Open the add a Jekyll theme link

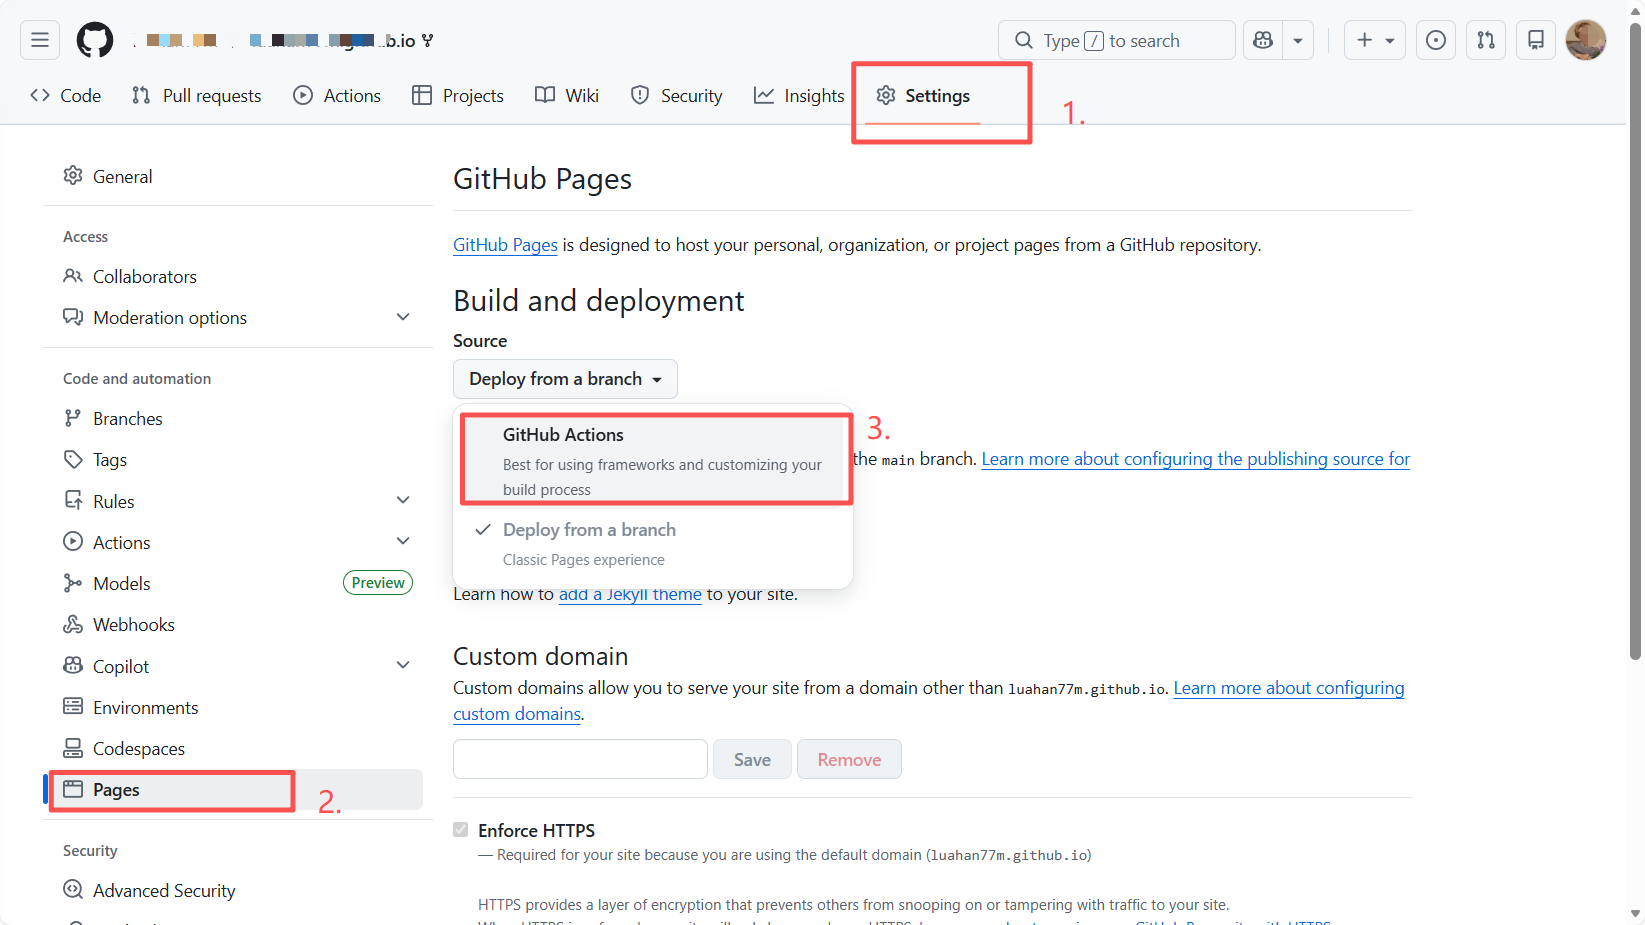point(630,594)
